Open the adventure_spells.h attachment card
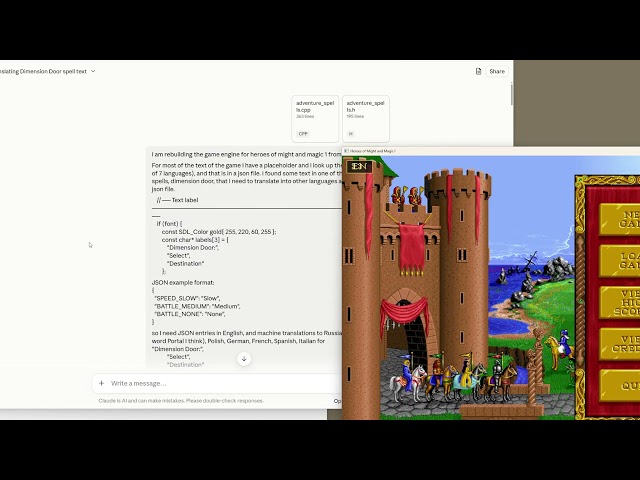Viewport: 640px width, 480px height. coord(366,119)
